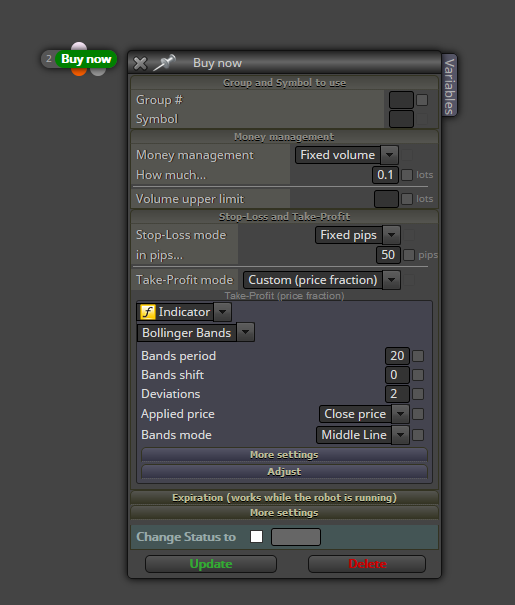Click the Group and Symbol to use header
This screenshot has width=515, height=605.
284,83
